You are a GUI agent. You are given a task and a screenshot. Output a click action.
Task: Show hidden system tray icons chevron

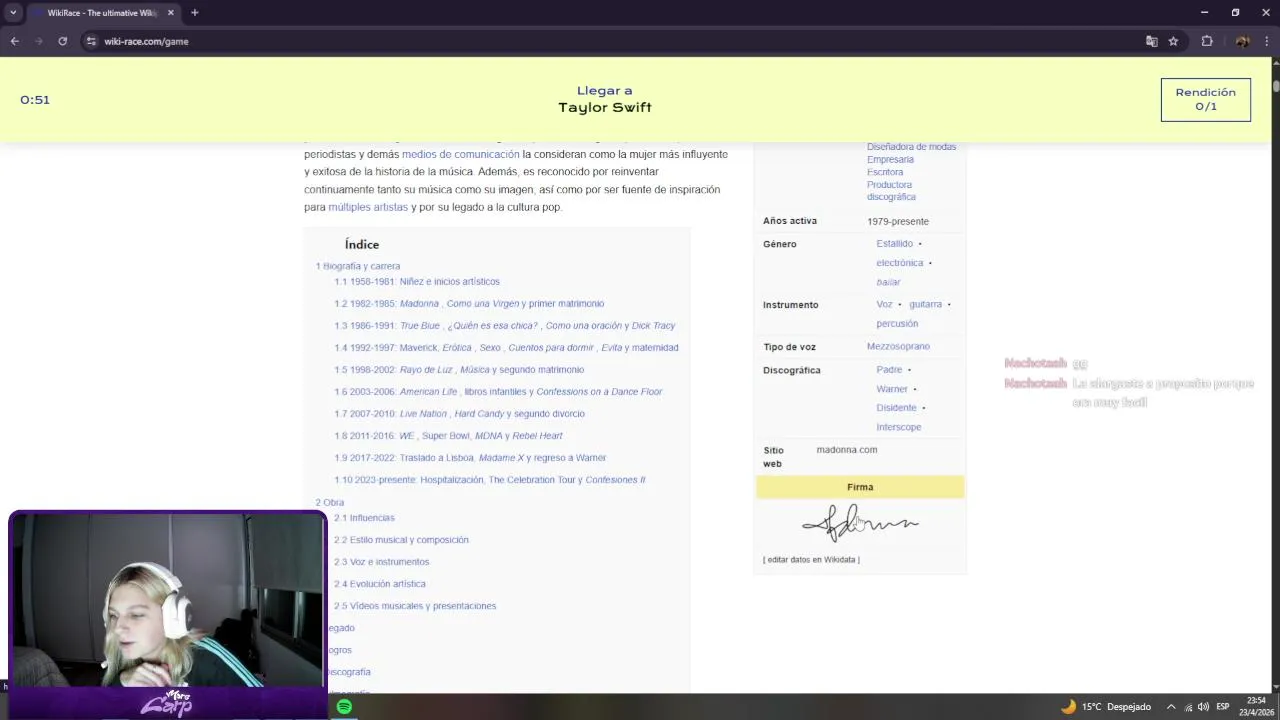point(1171,707)
